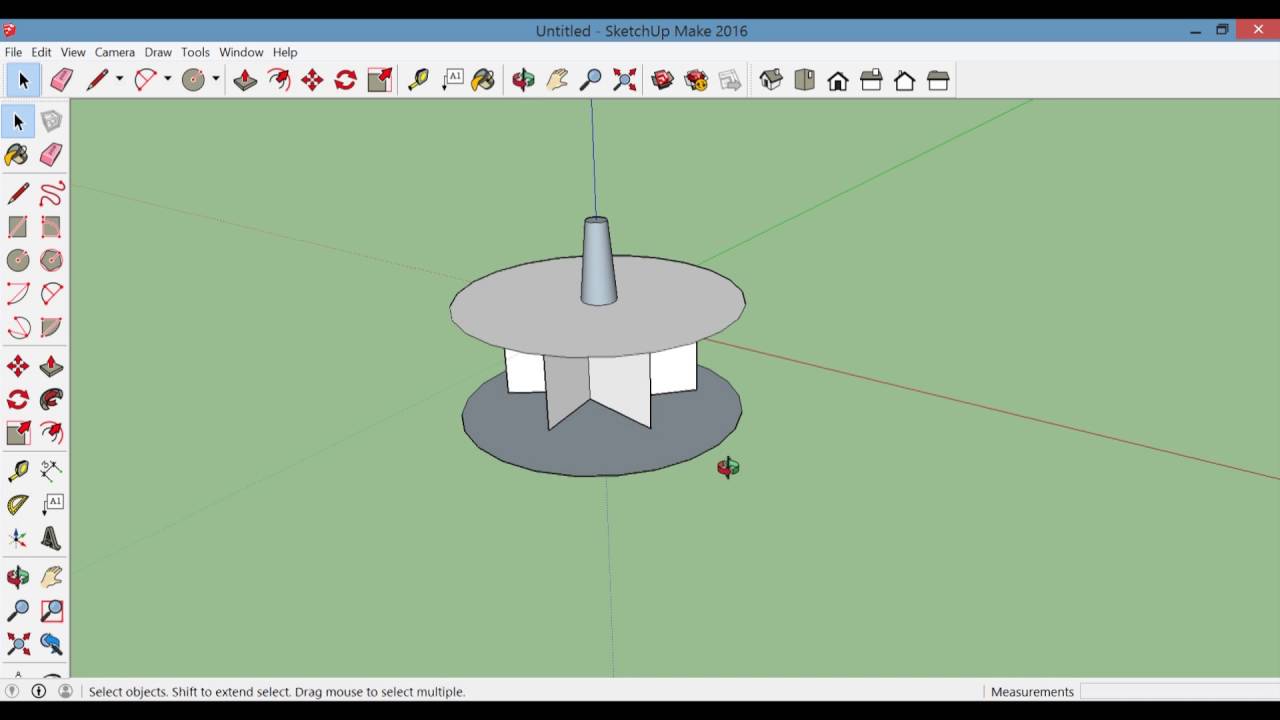Open the Window menu

pyautogui.click(x=241, y=52)
